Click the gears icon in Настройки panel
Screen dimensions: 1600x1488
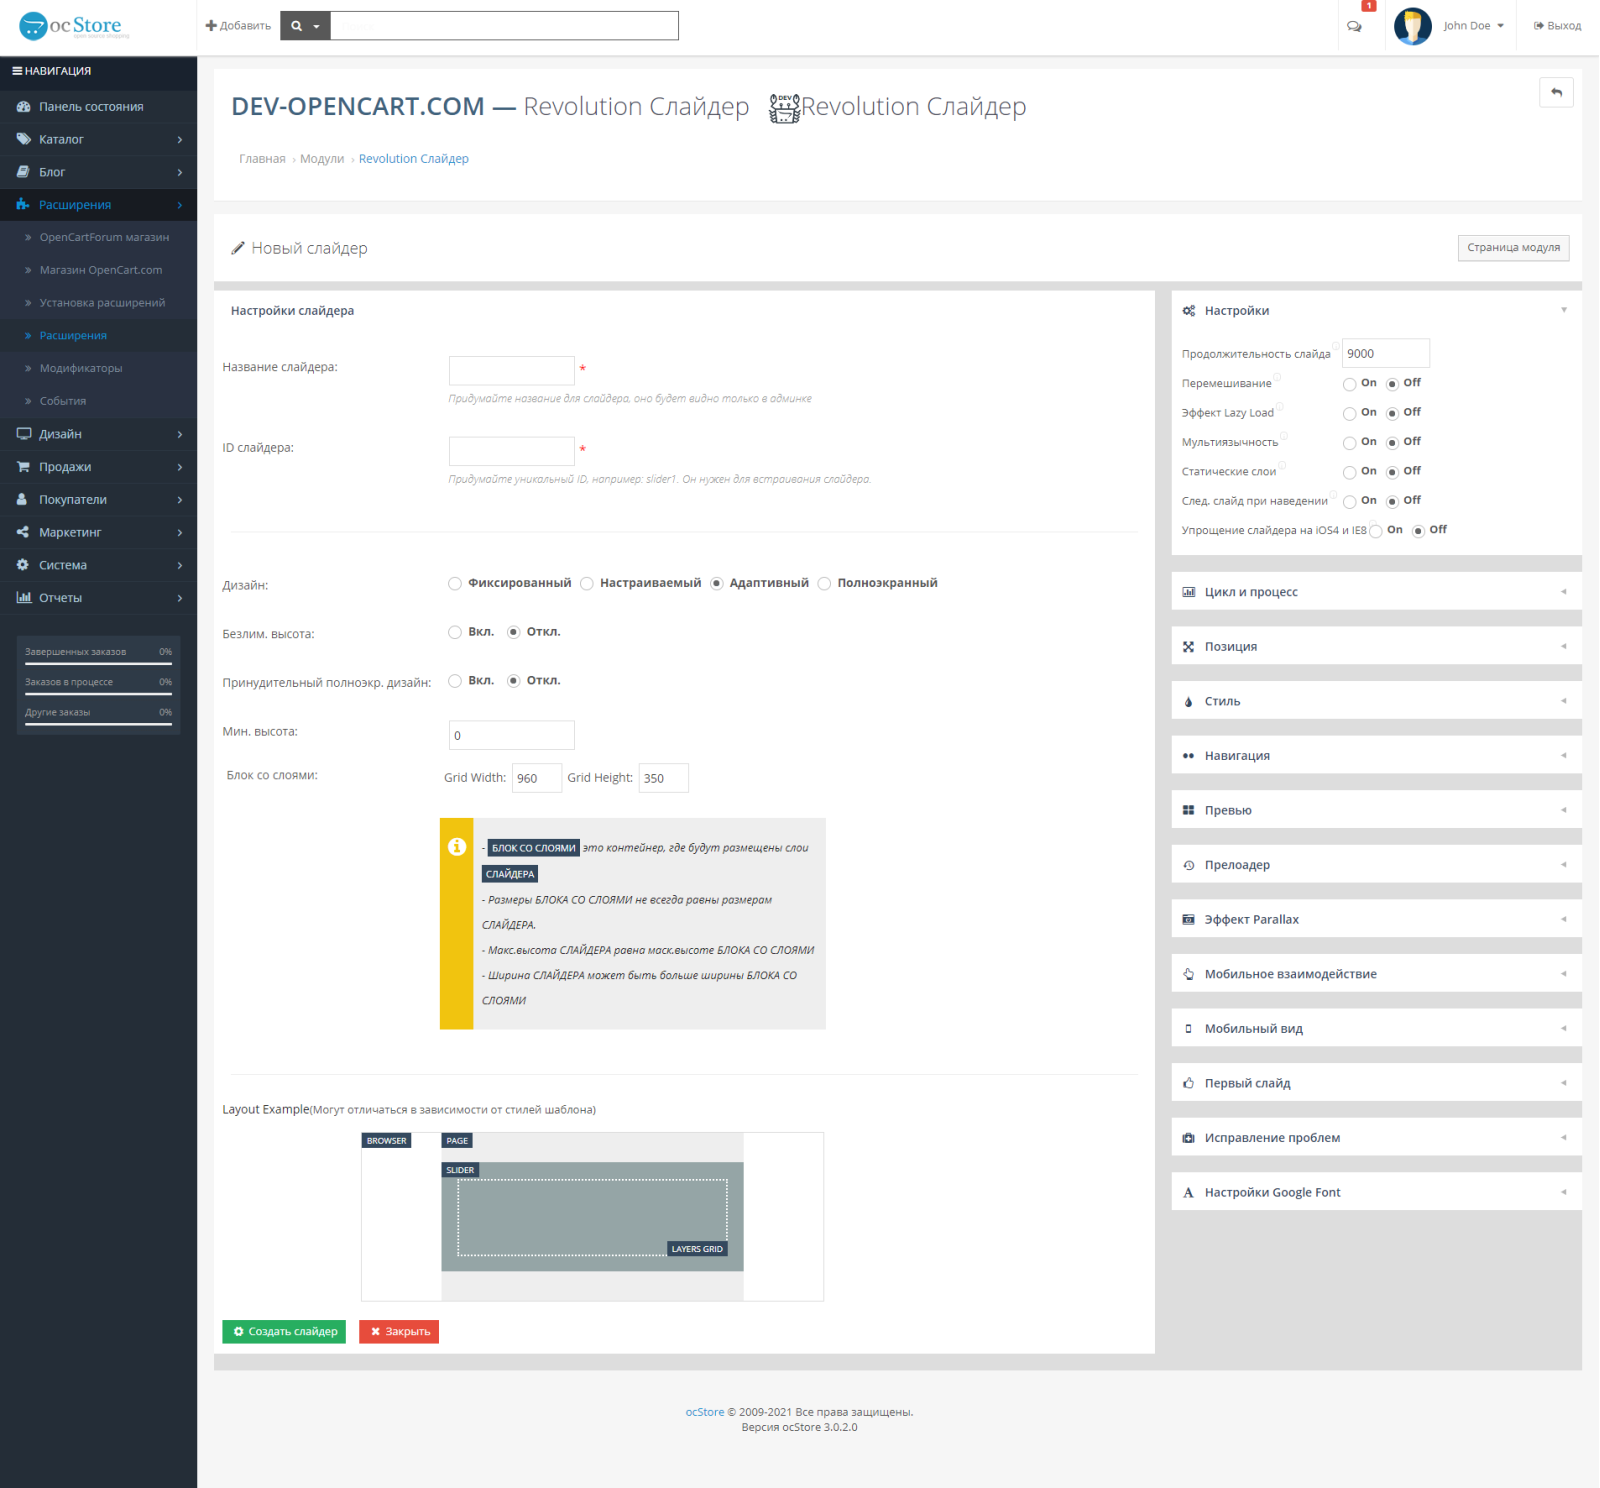[1188, 311]
